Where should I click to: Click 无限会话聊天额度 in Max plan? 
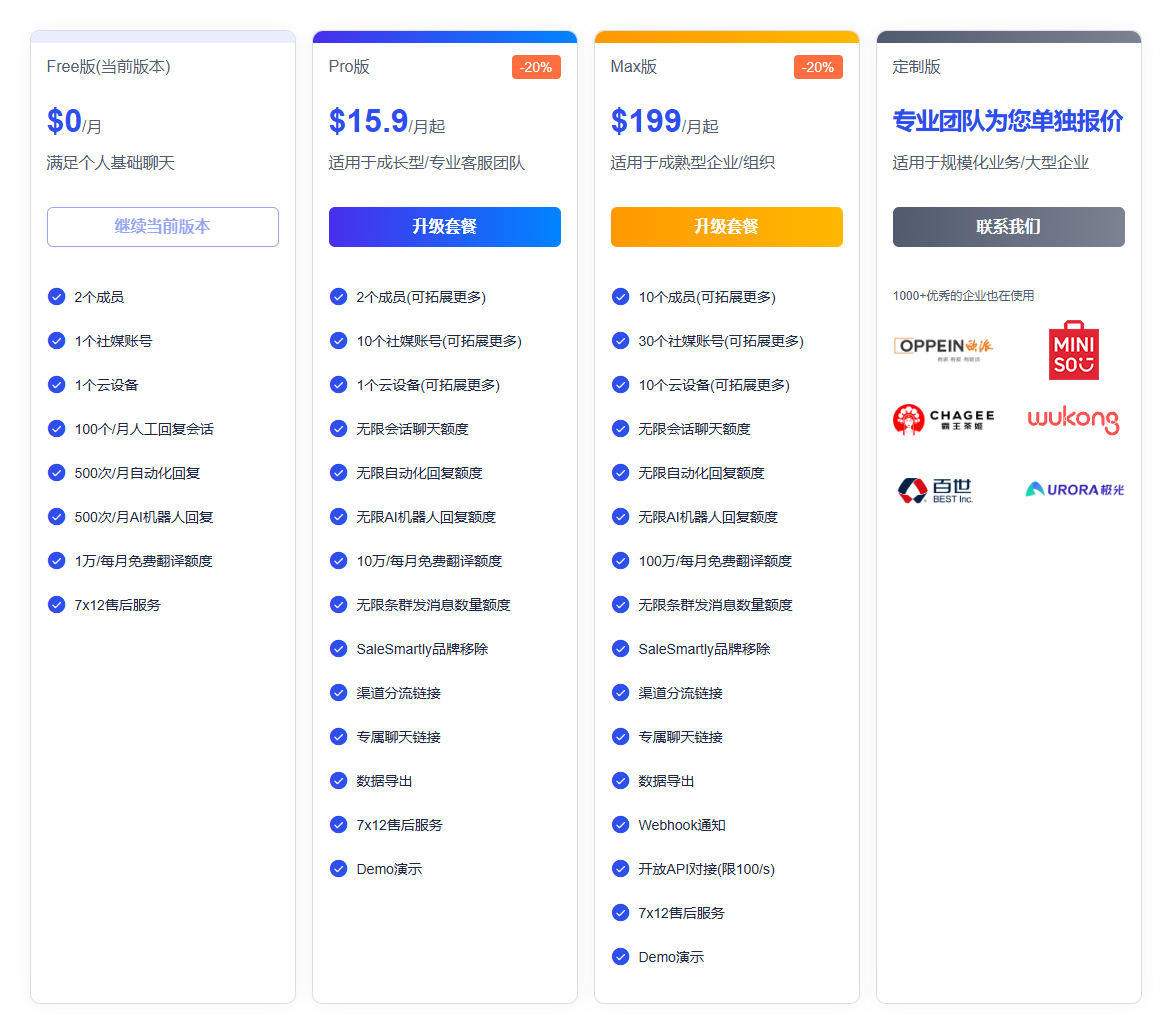pyautogui.click(x=694, y=429)
